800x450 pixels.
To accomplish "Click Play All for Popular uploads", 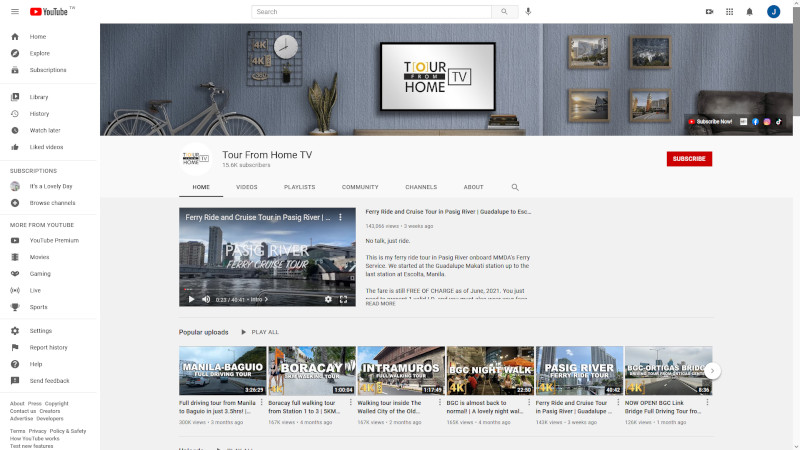I will [x=259, y=332].
